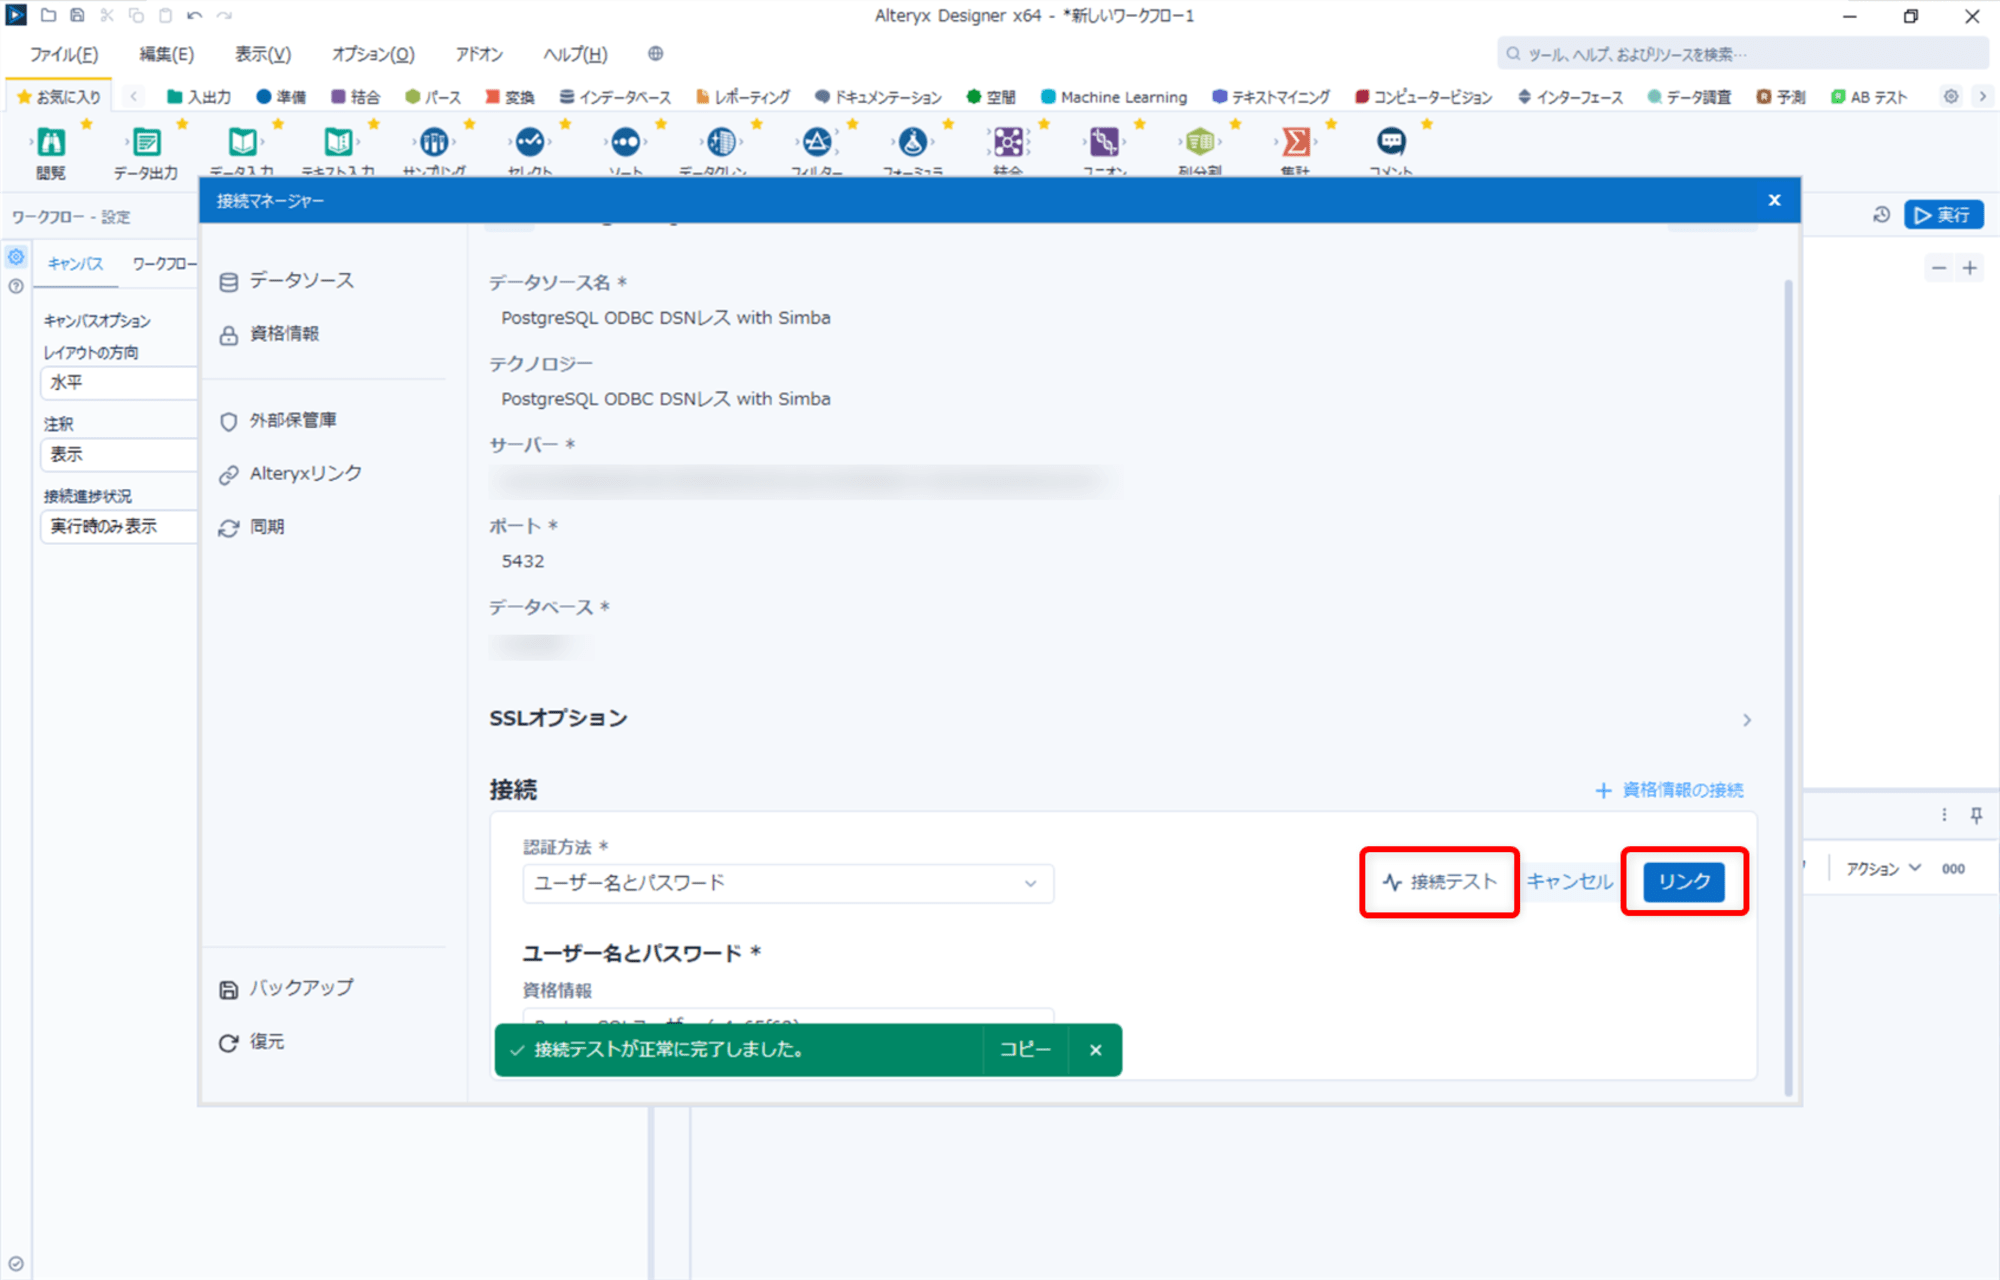
Task: Click the リンク button
Action: 1684,882
